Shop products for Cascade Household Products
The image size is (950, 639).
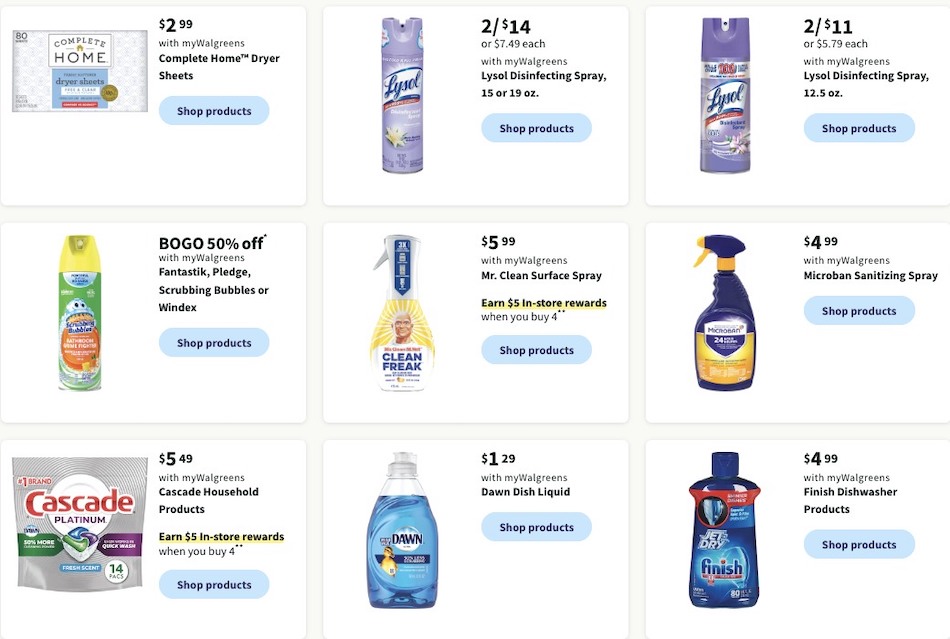214,584
